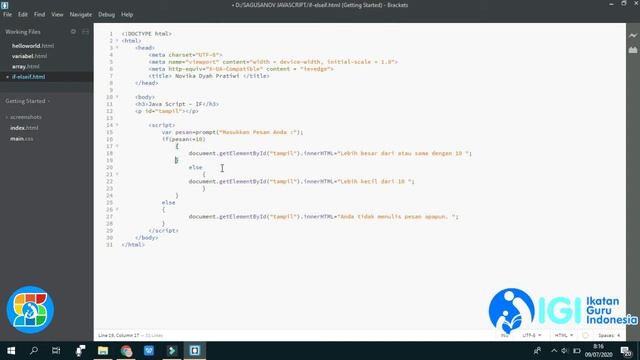Select array.html in Working Files
The image size is (640, 360).
[x=26, y=66]
